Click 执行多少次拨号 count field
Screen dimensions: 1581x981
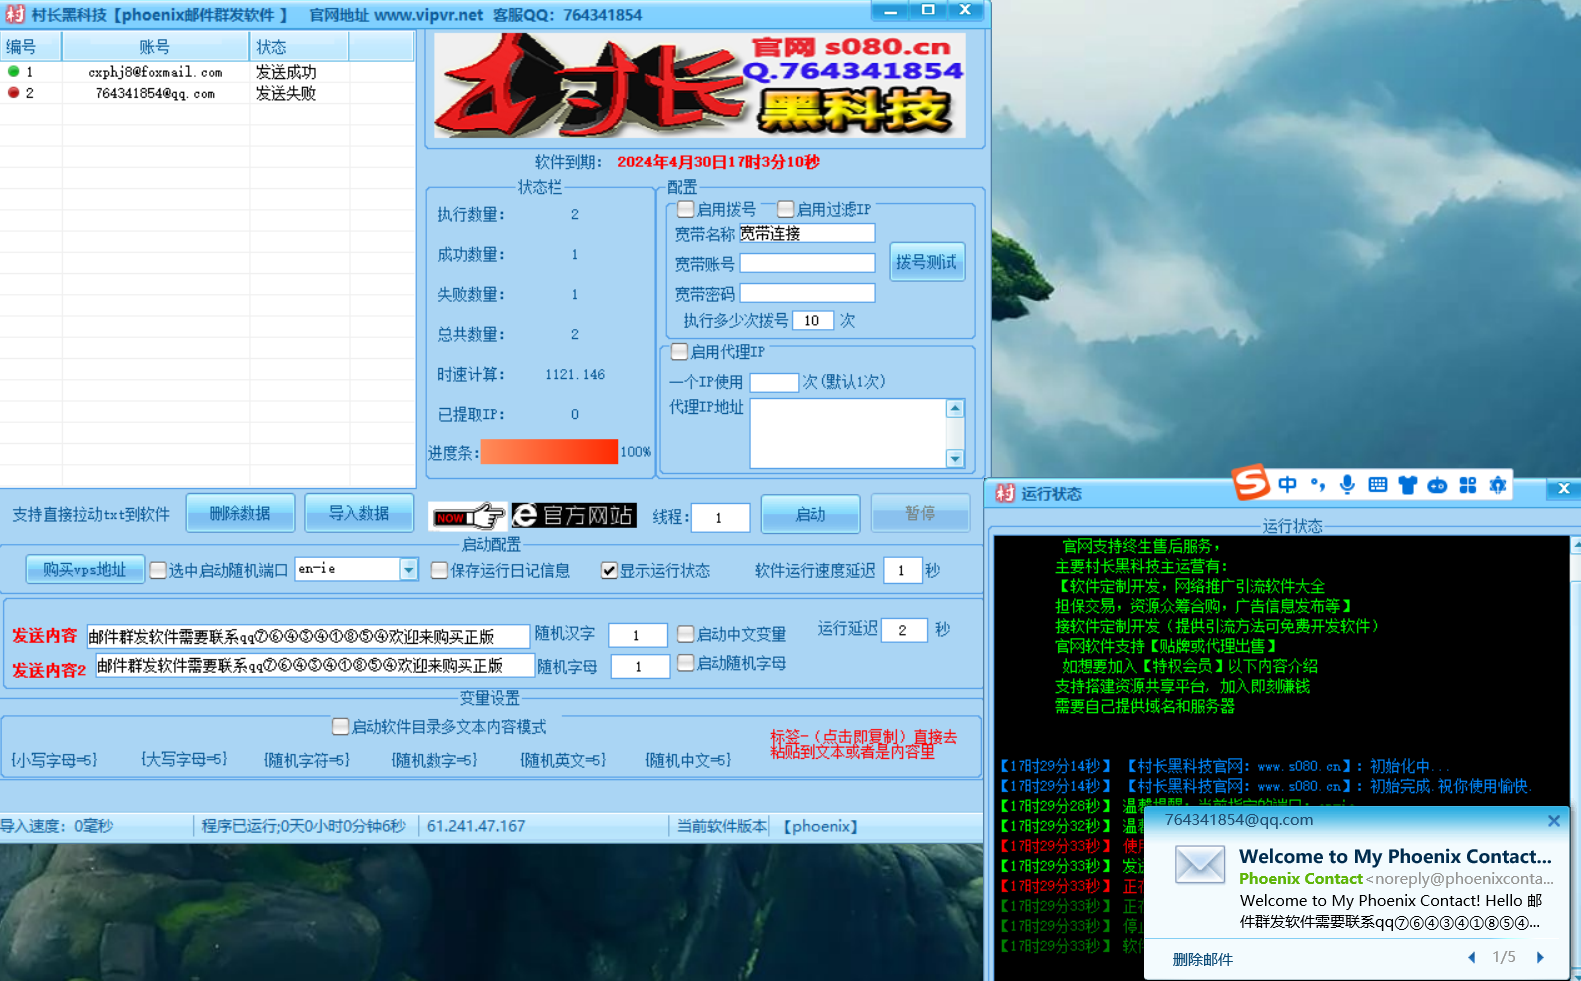813,320
